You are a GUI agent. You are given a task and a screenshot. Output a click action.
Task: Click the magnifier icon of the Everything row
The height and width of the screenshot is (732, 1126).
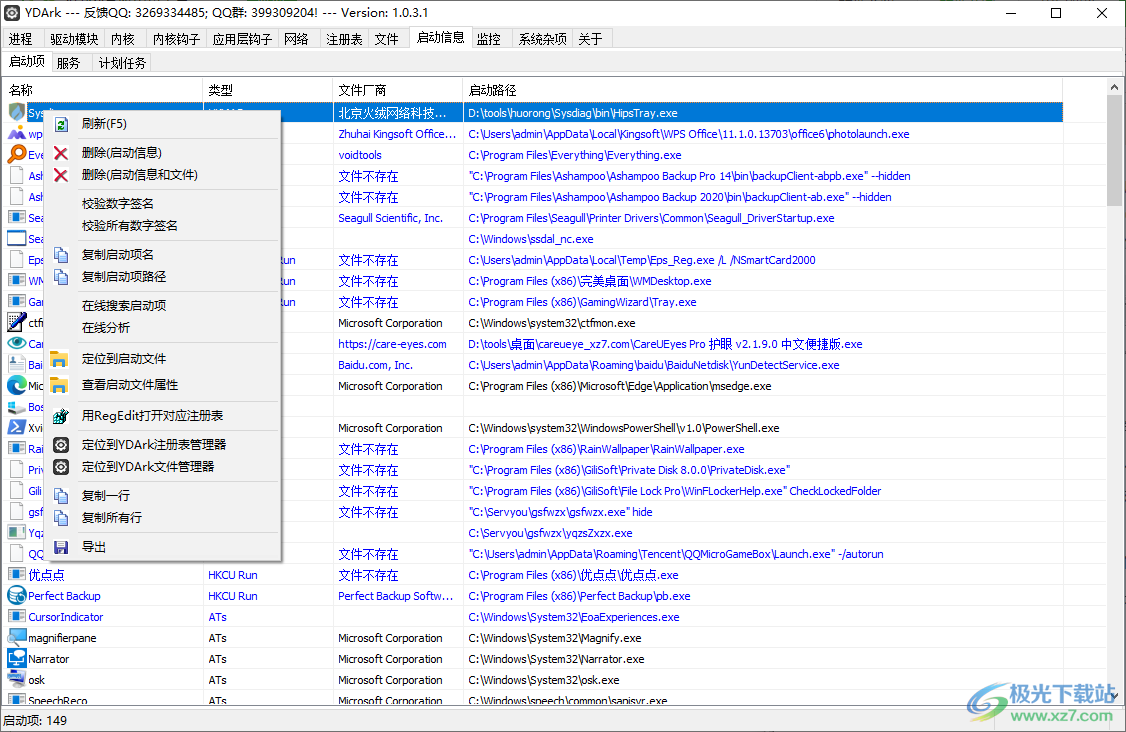click(x=17, y=154)
